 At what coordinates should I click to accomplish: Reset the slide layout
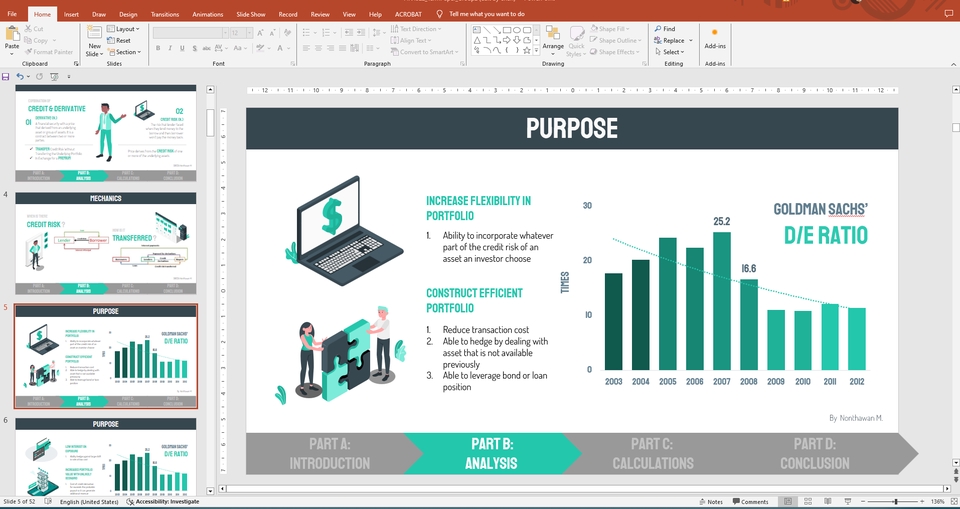[119, 40]
